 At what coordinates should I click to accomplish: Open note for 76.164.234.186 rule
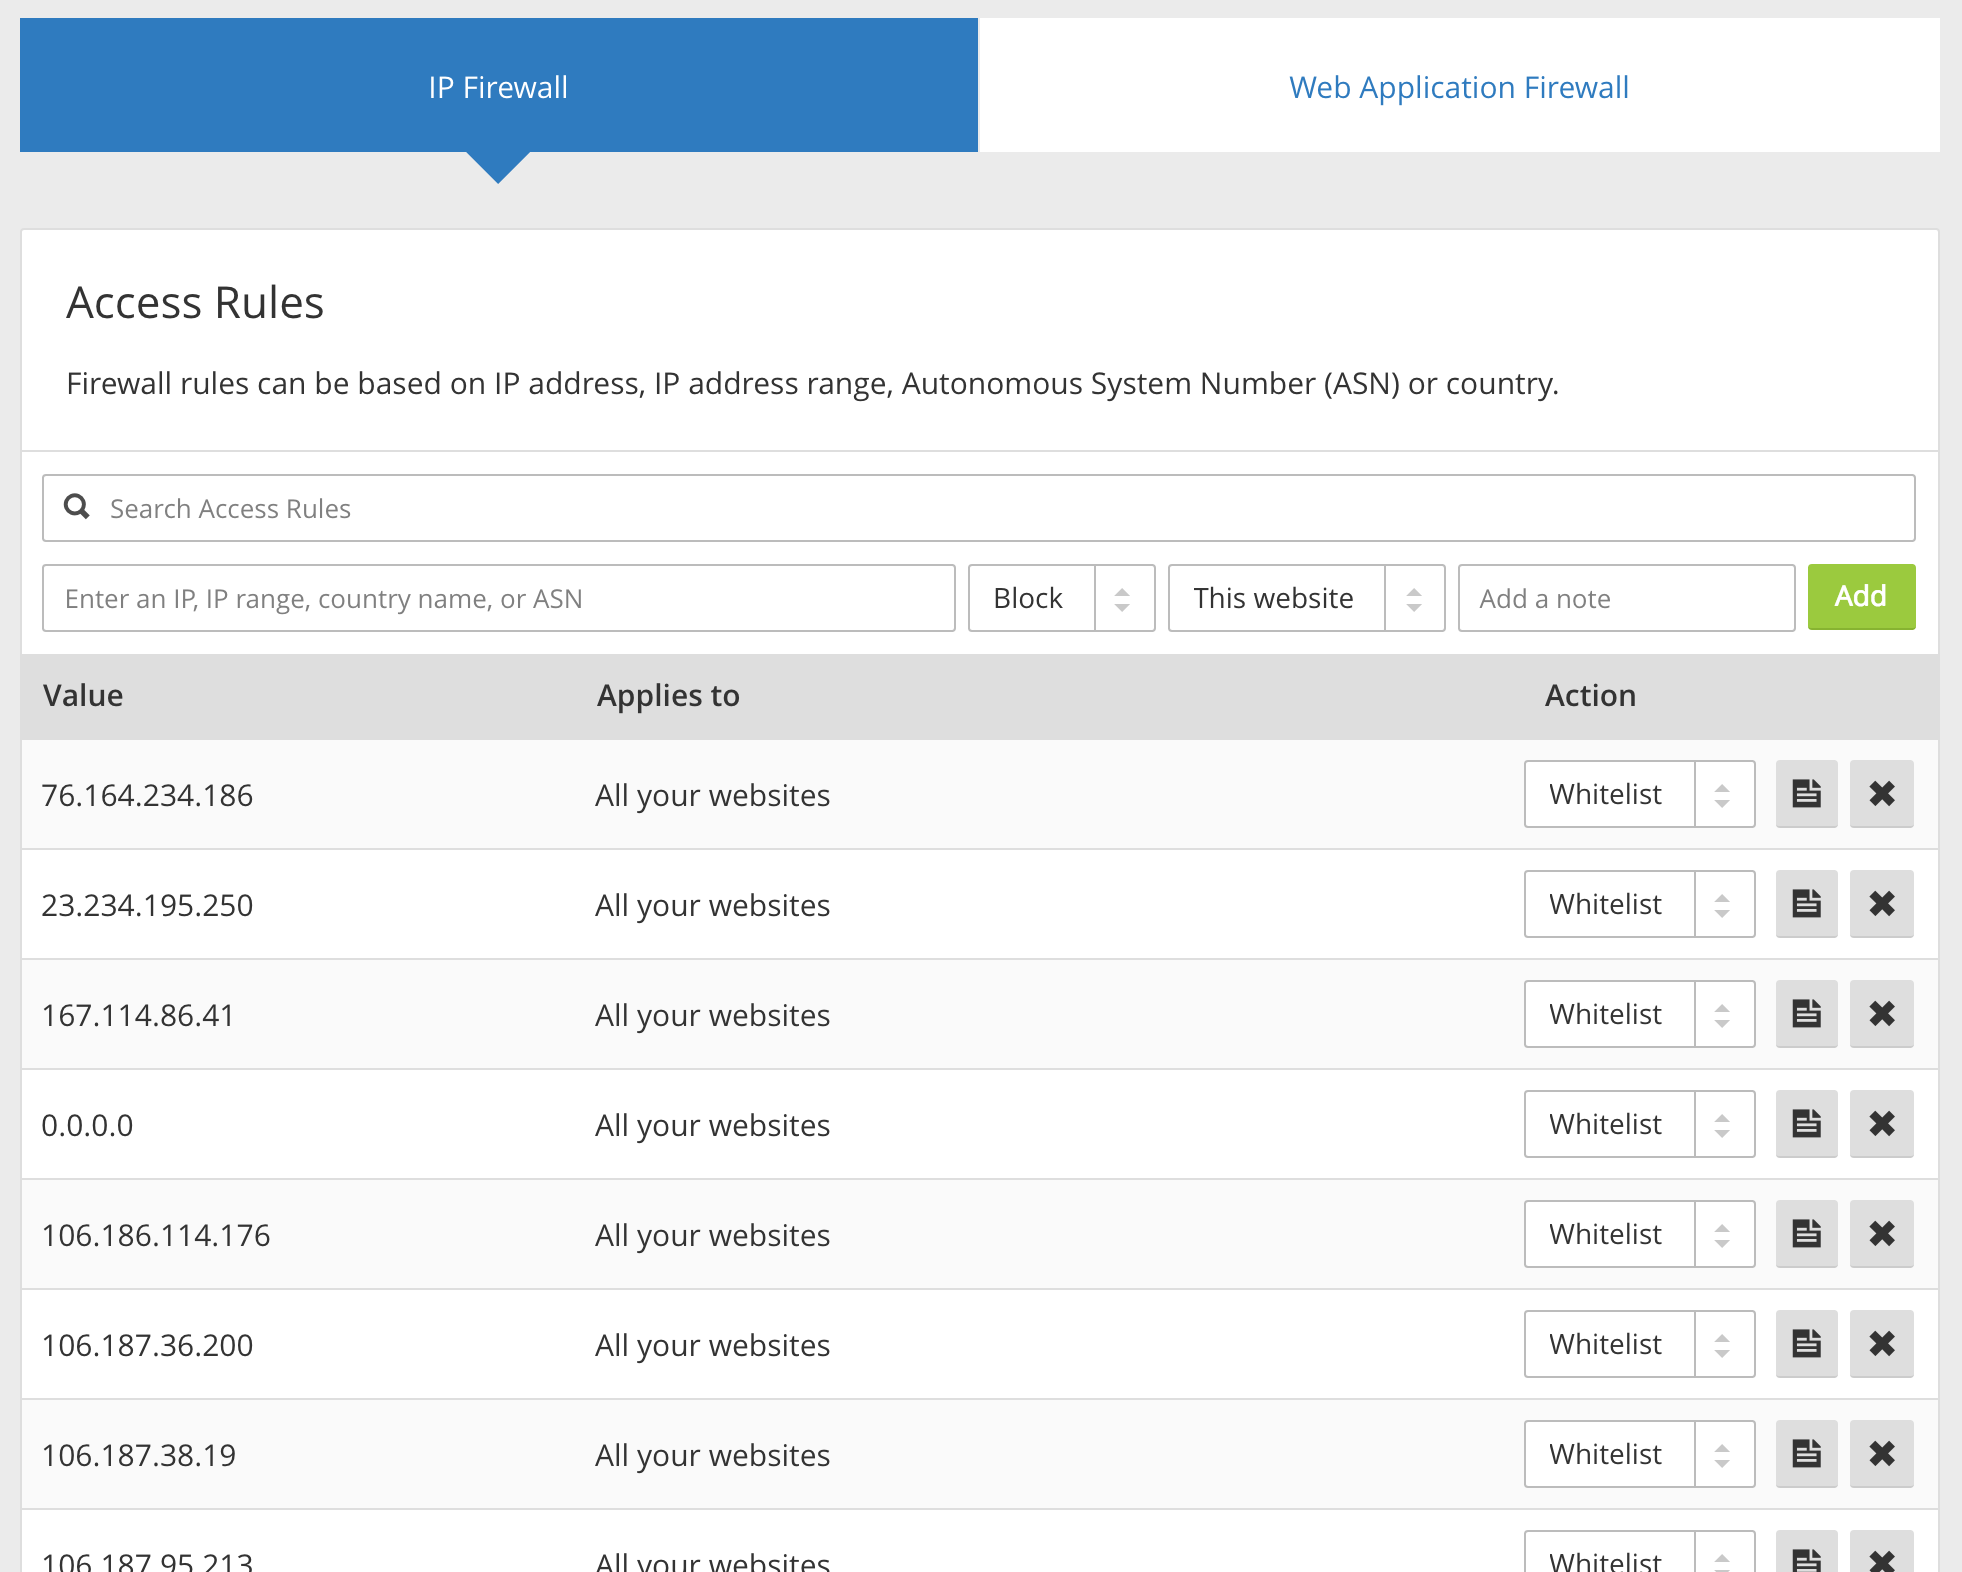click(1806, 794)
